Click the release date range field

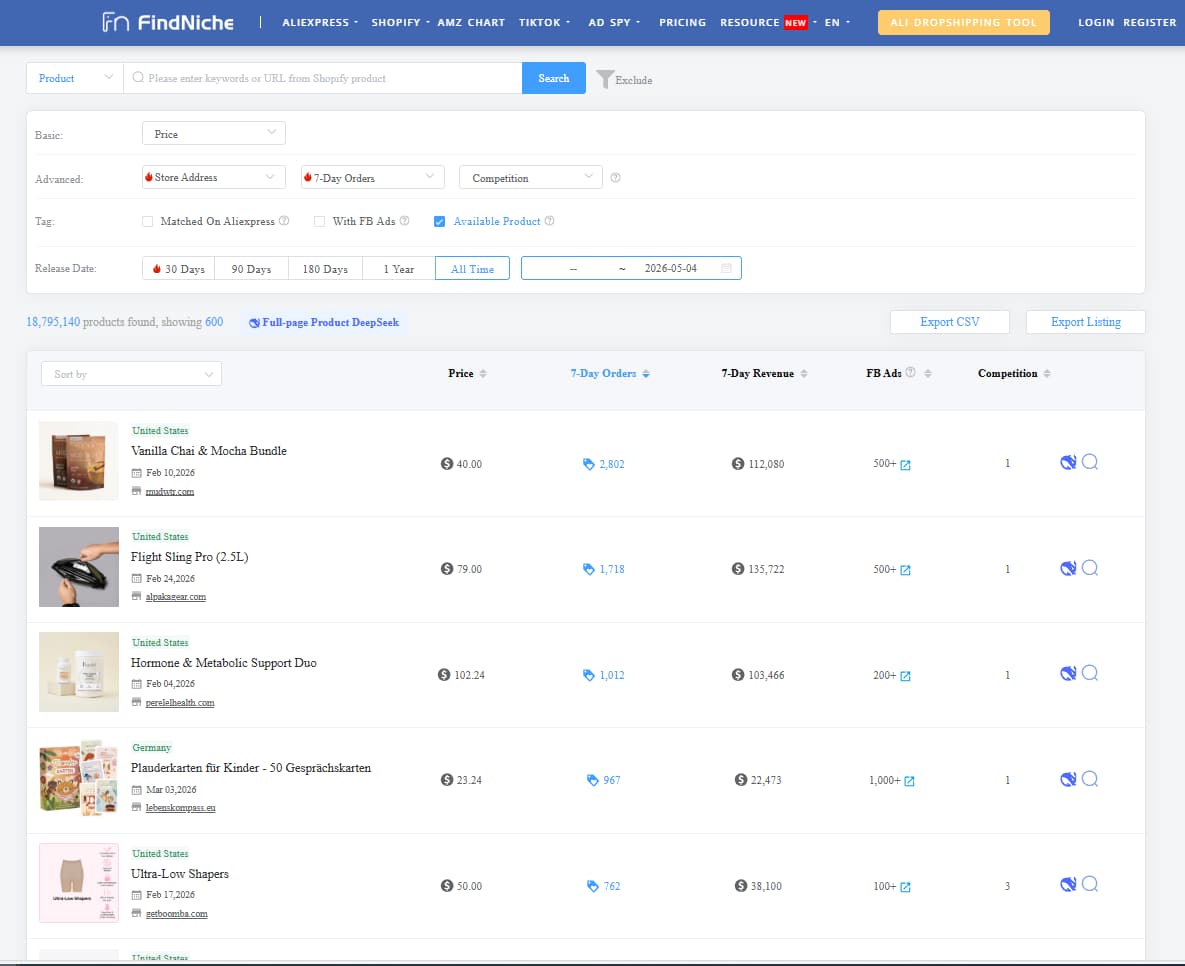click(x=631, y=268)
